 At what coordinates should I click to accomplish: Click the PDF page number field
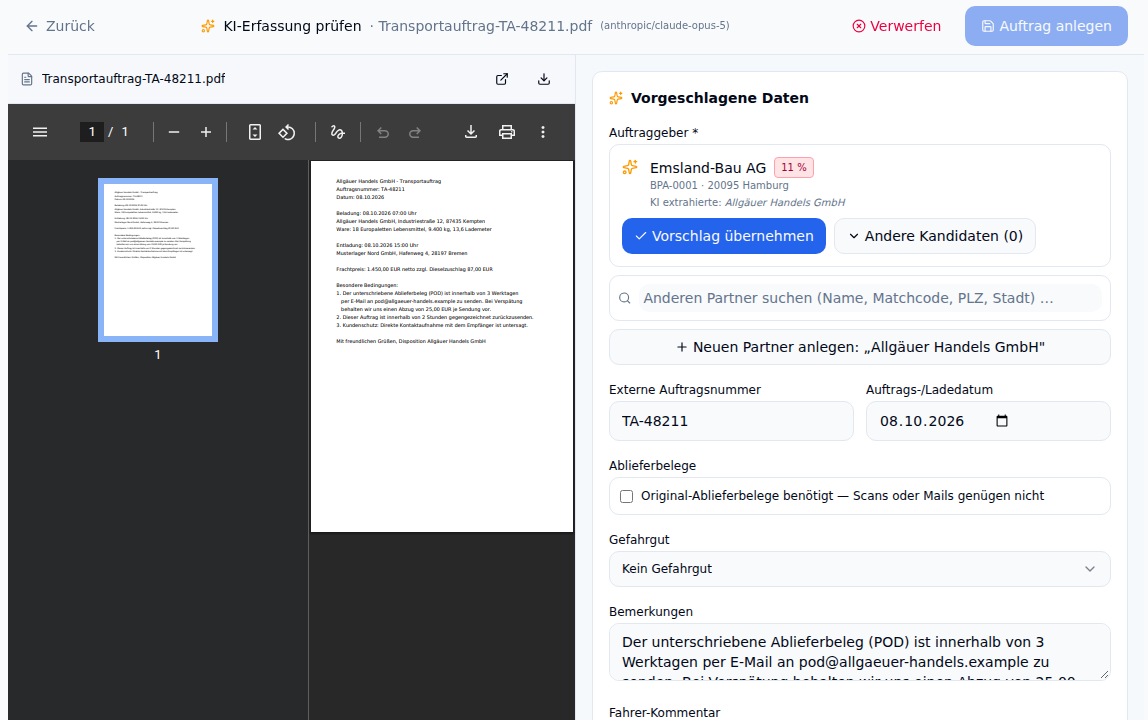(x=92, y=132)
